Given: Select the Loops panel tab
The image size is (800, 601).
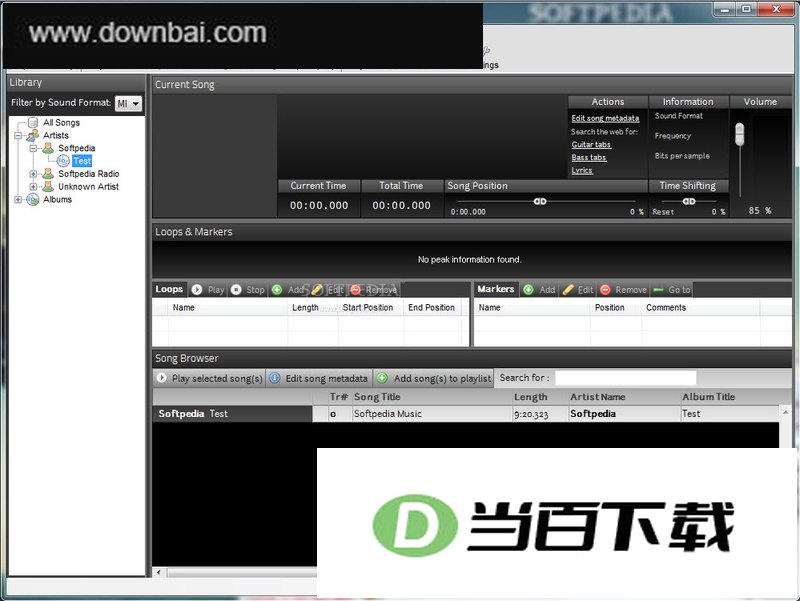Looking at the screenshot, I should (x=169, y=289).
